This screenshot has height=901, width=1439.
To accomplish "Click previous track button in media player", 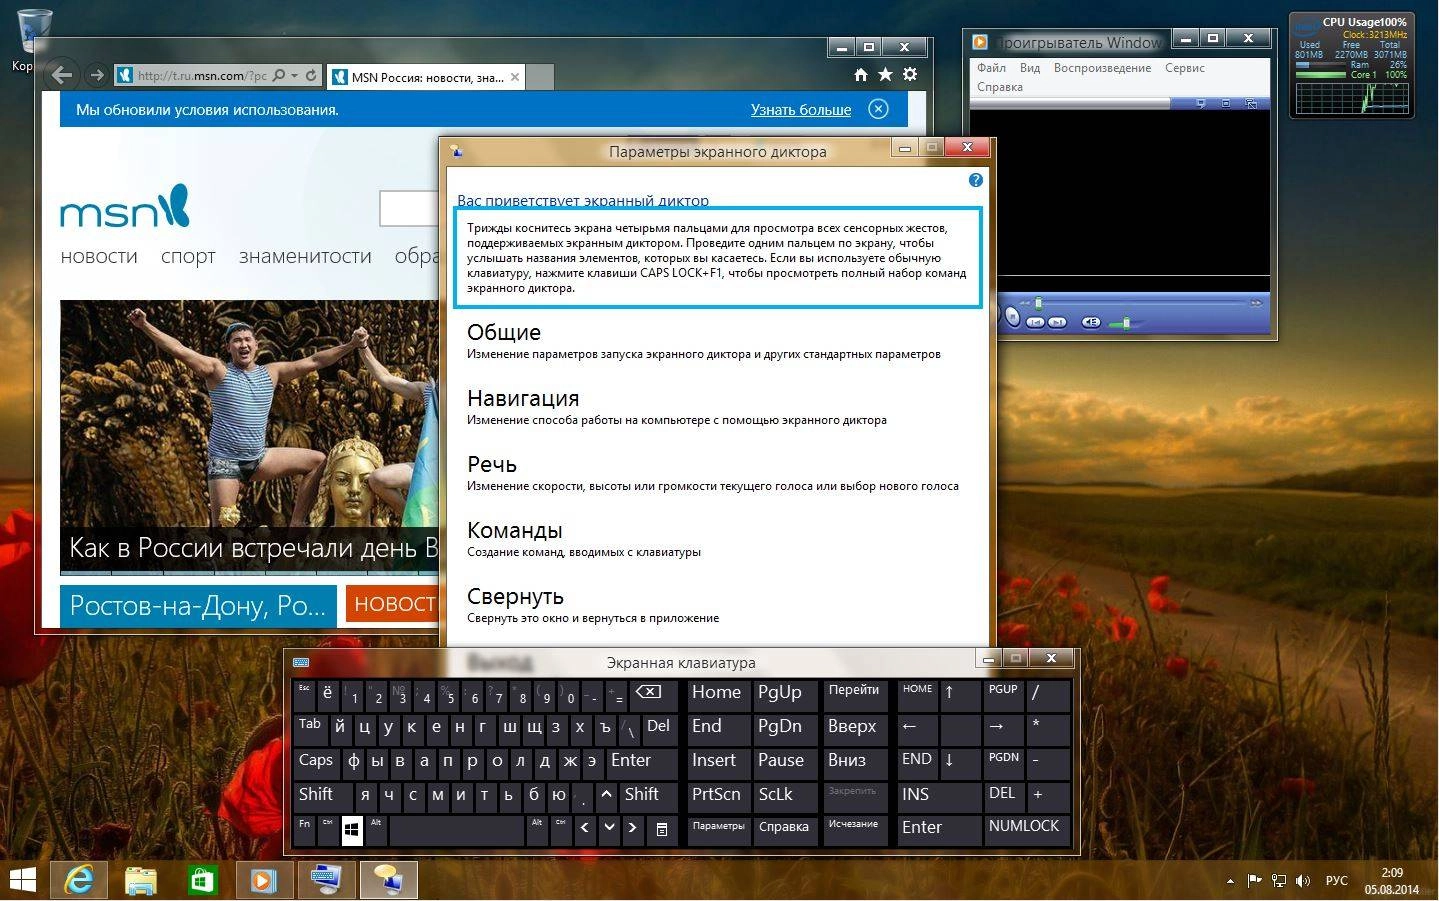I will pyautogui.click(x=1035, y=322).
